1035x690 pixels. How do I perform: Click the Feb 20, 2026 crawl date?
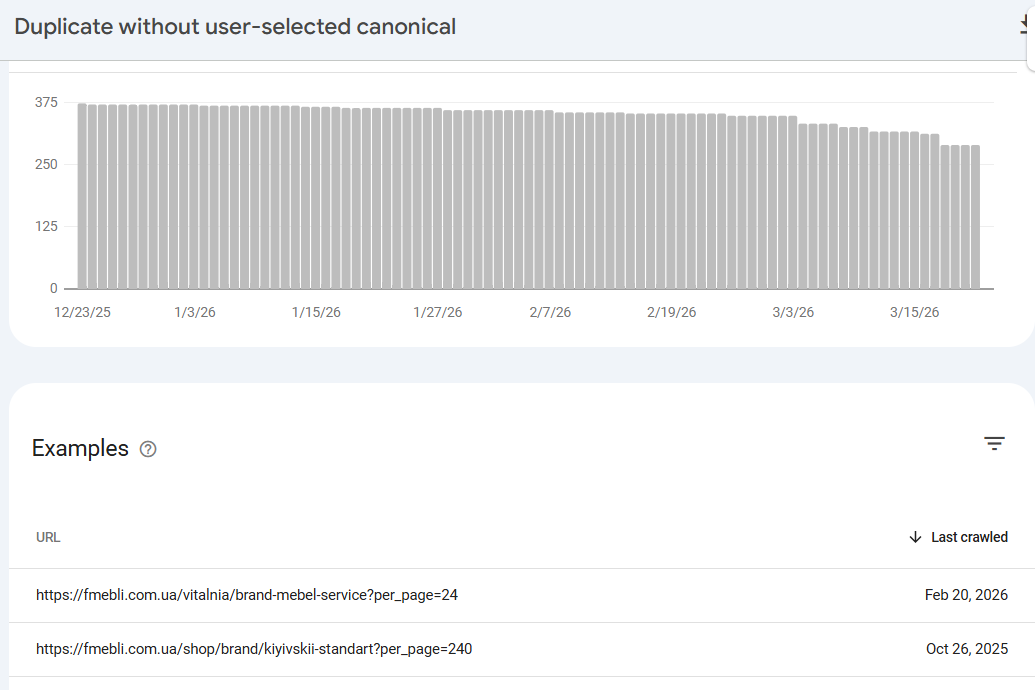[x=966, y=595]
